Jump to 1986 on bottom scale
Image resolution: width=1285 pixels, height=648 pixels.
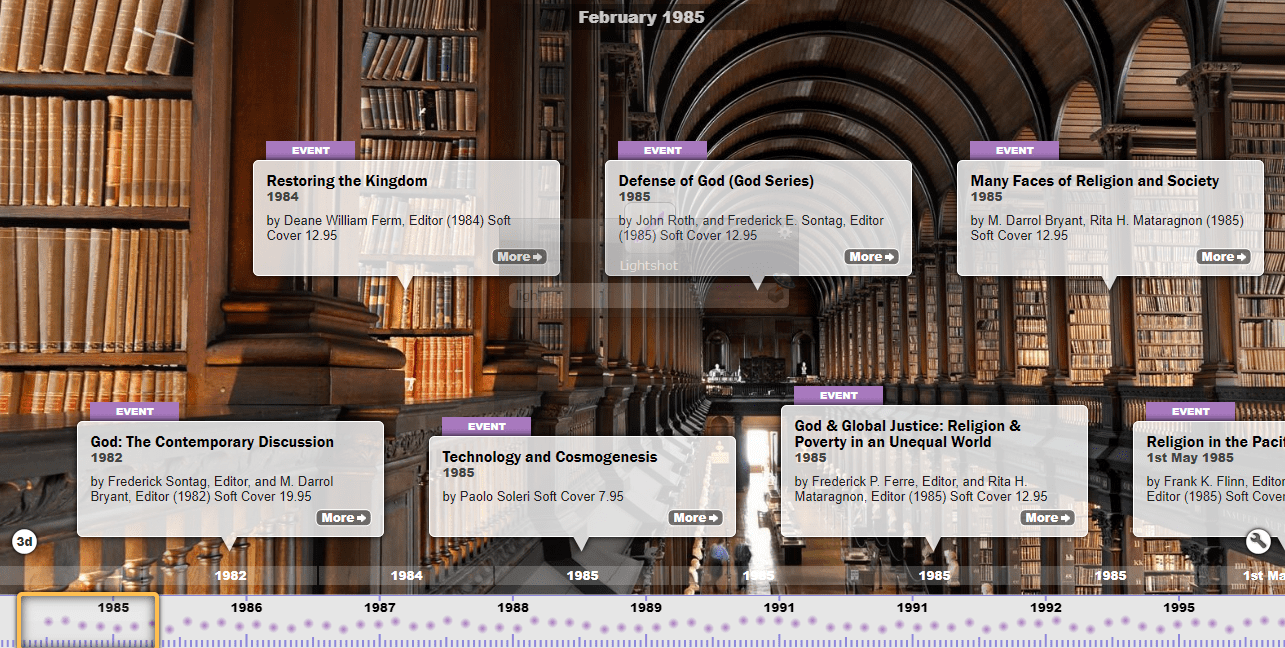pos(247,607)
